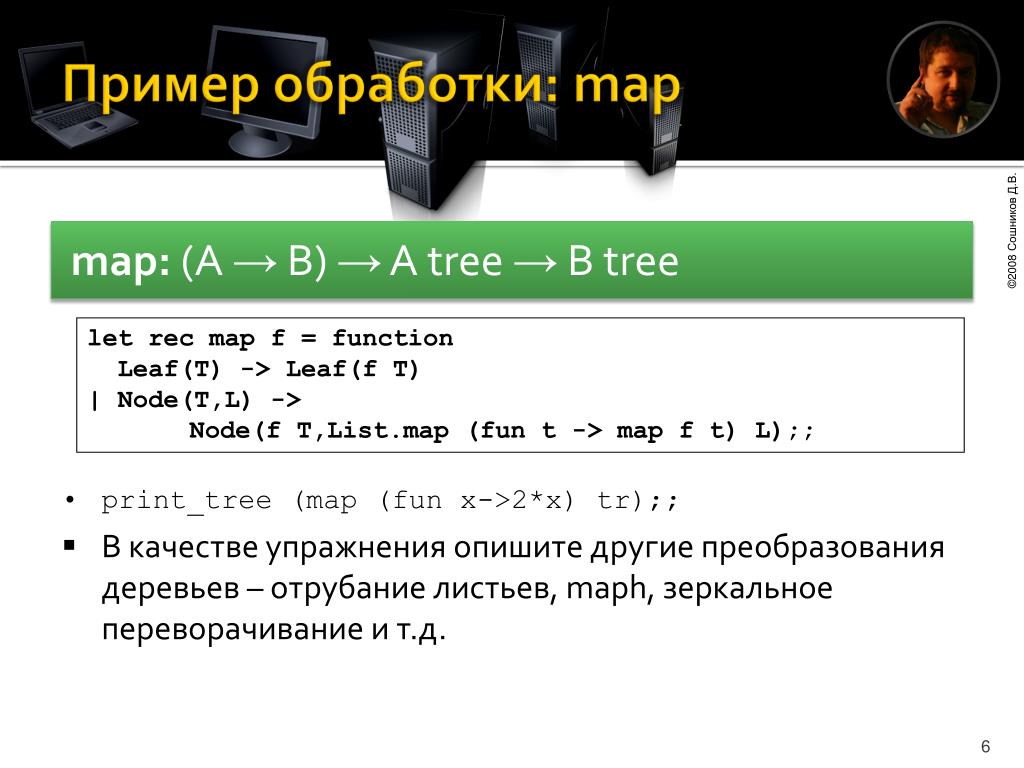This screenshot has width=1024, height=768.
Task: Click the code line "| Node(T,L) ->"
Action: (195, 400)
